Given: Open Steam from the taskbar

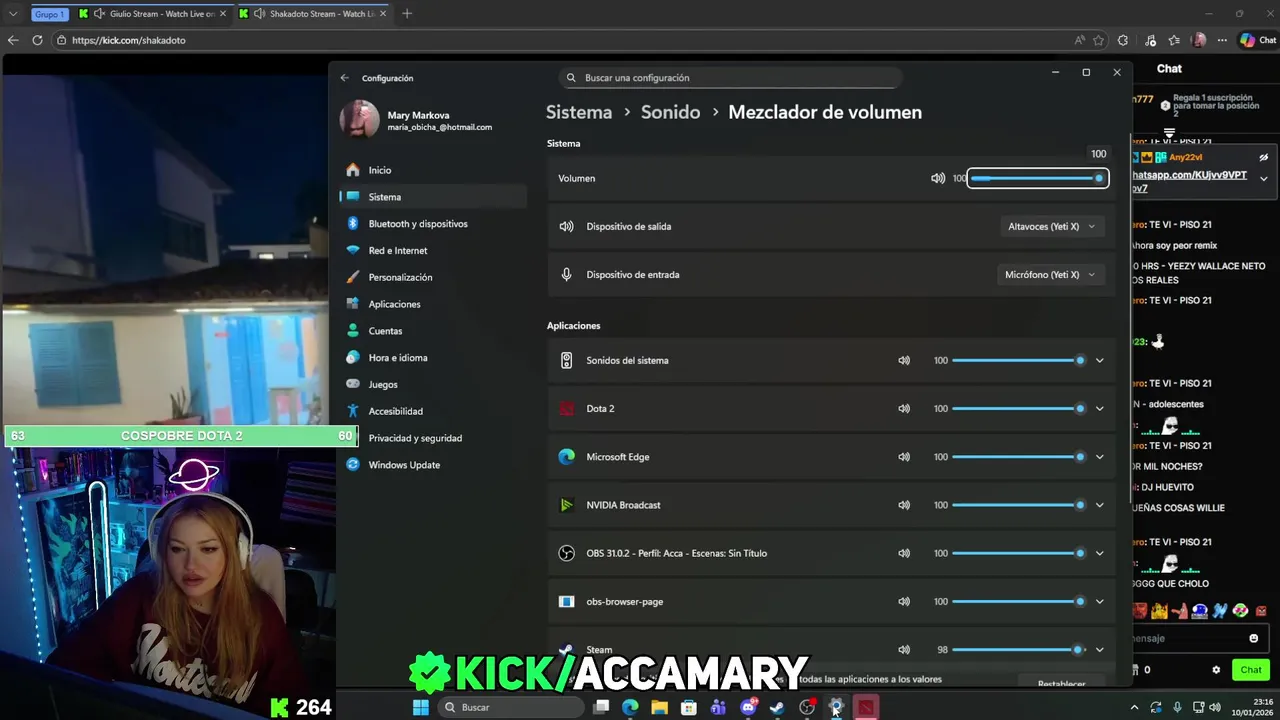Looking at the screenshot, I should (x=777, y=707).
